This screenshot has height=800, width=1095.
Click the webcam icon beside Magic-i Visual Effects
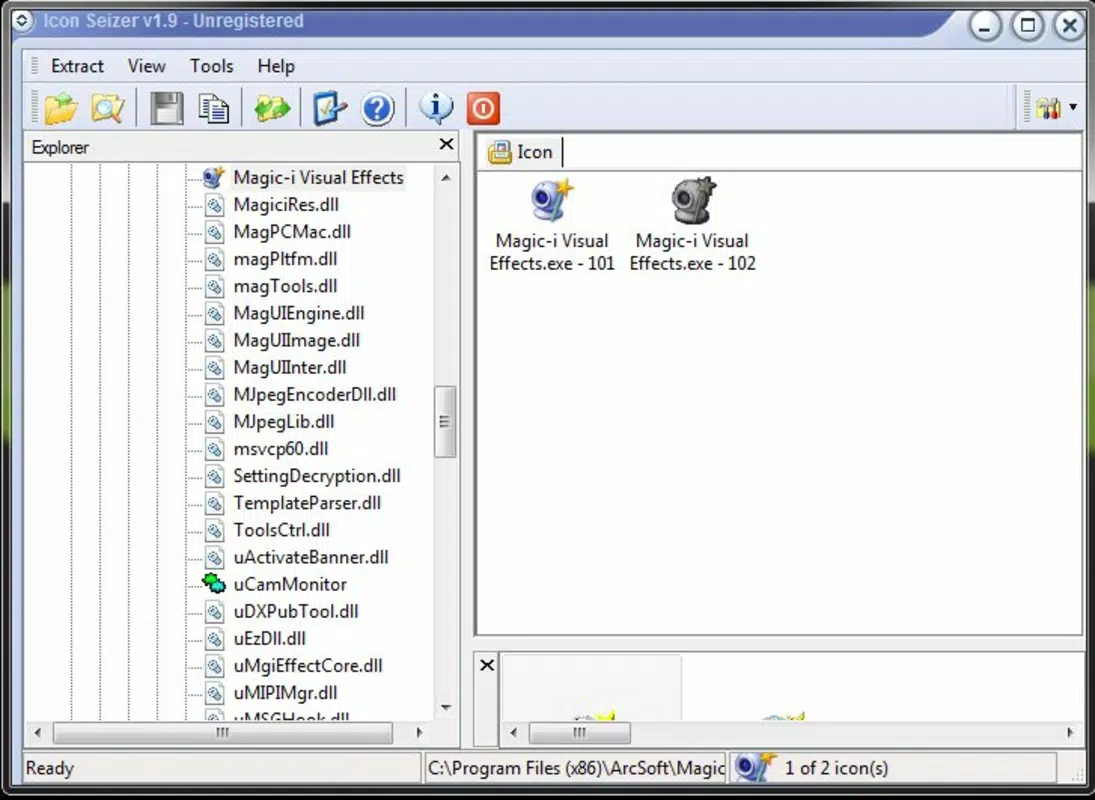[213, 177]
